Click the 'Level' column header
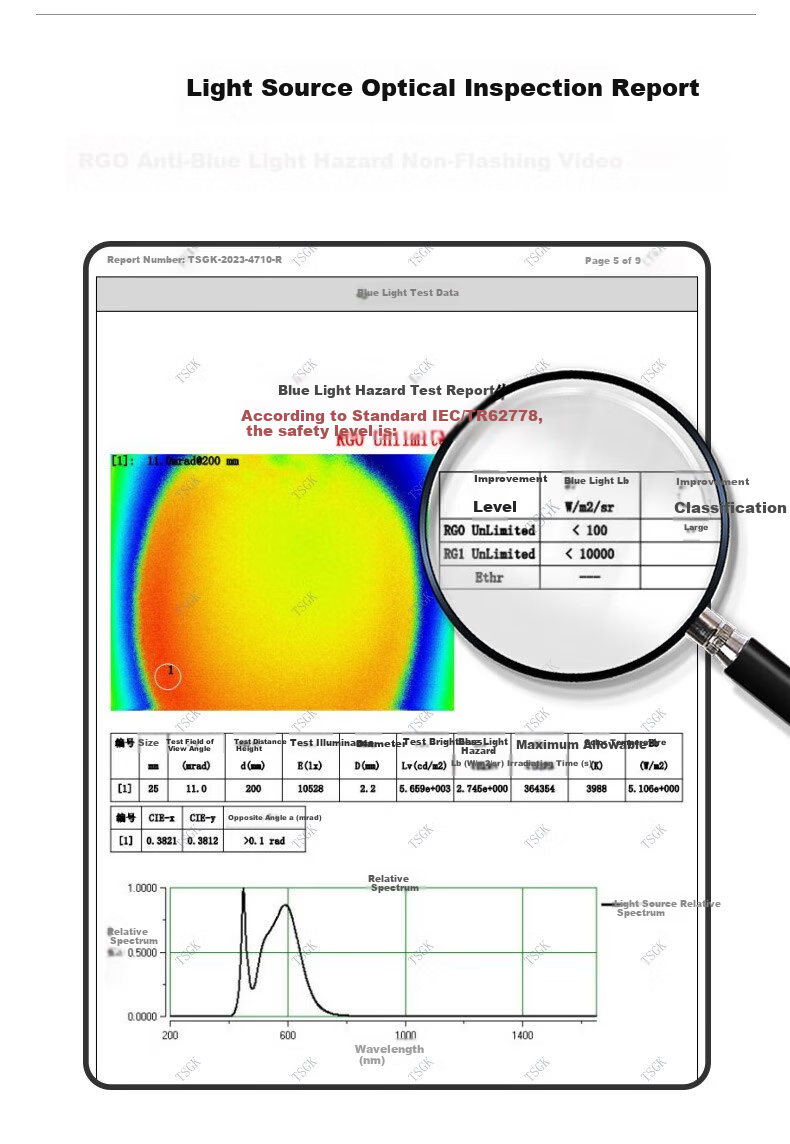 (495, 506)
